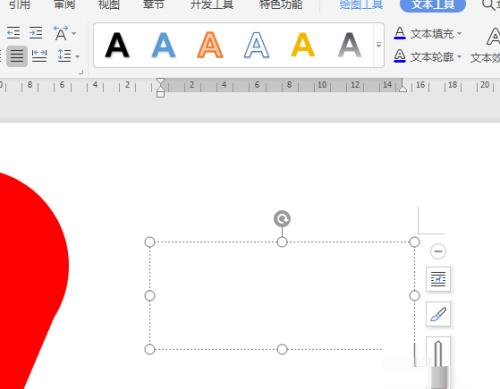Open the text direction dropdown arrow
This screenshot has width=500, height=389.
74,33
